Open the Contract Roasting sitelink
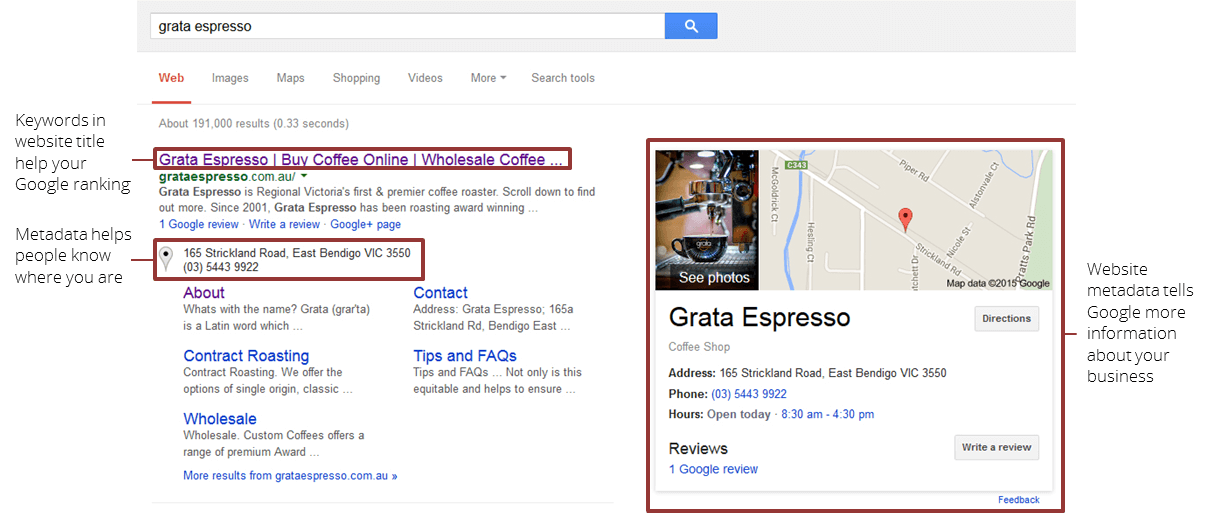 pyautogui.click(x=246, y=356)
